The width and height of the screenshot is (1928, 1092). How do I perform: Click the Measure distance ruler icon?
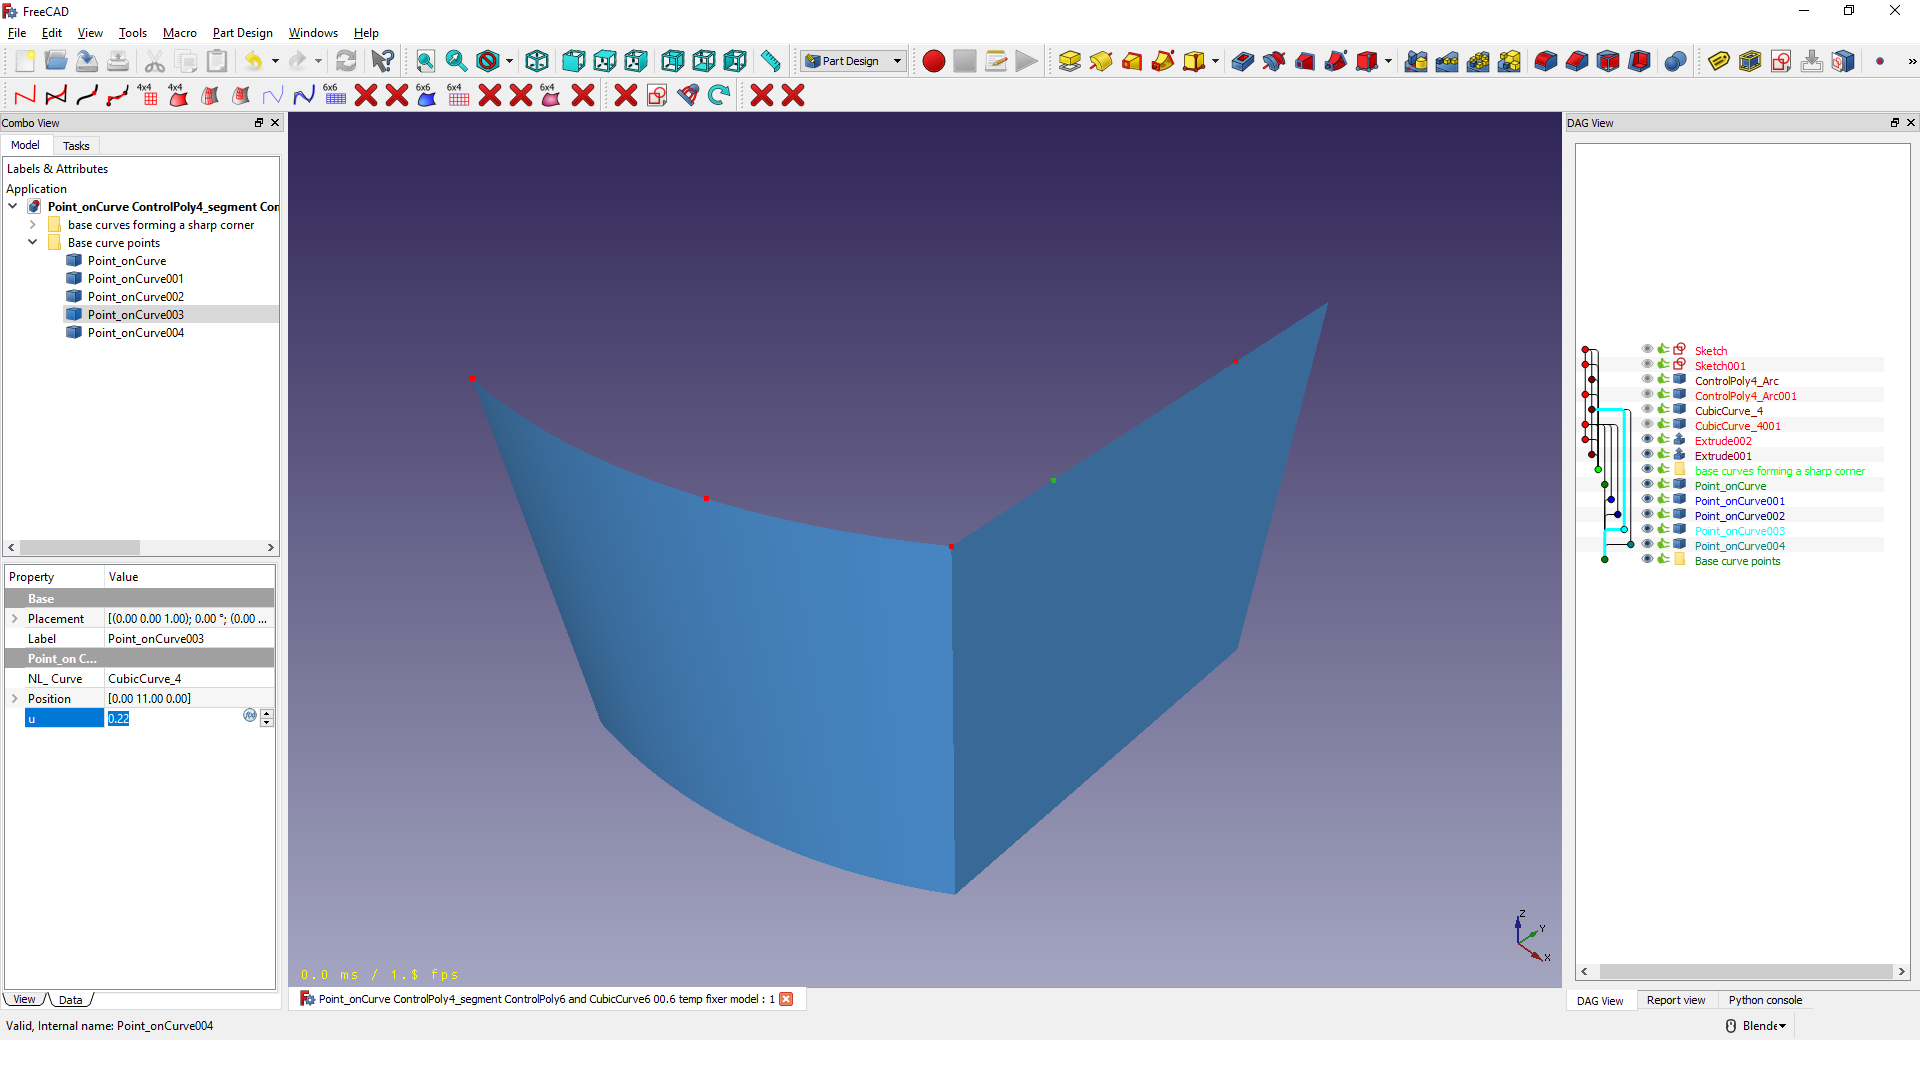[770, 62]
